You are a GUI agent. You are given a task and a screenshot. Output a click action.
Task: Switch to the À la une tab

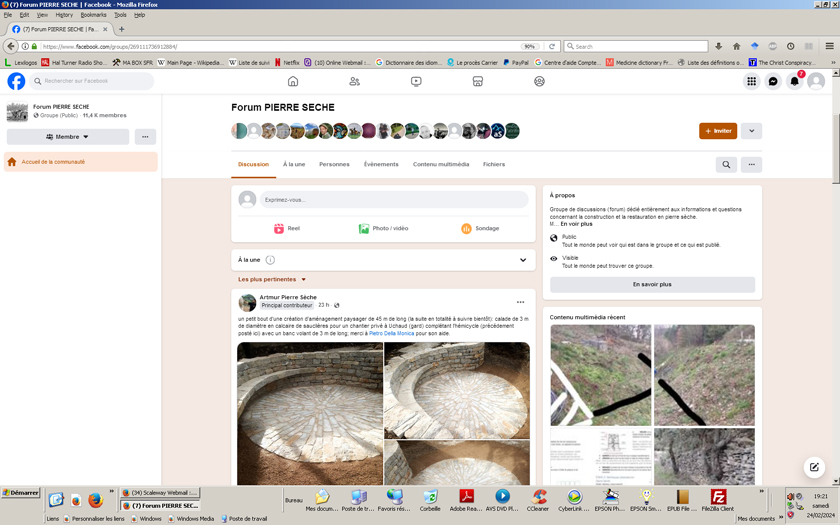click(x=294, y=164)
